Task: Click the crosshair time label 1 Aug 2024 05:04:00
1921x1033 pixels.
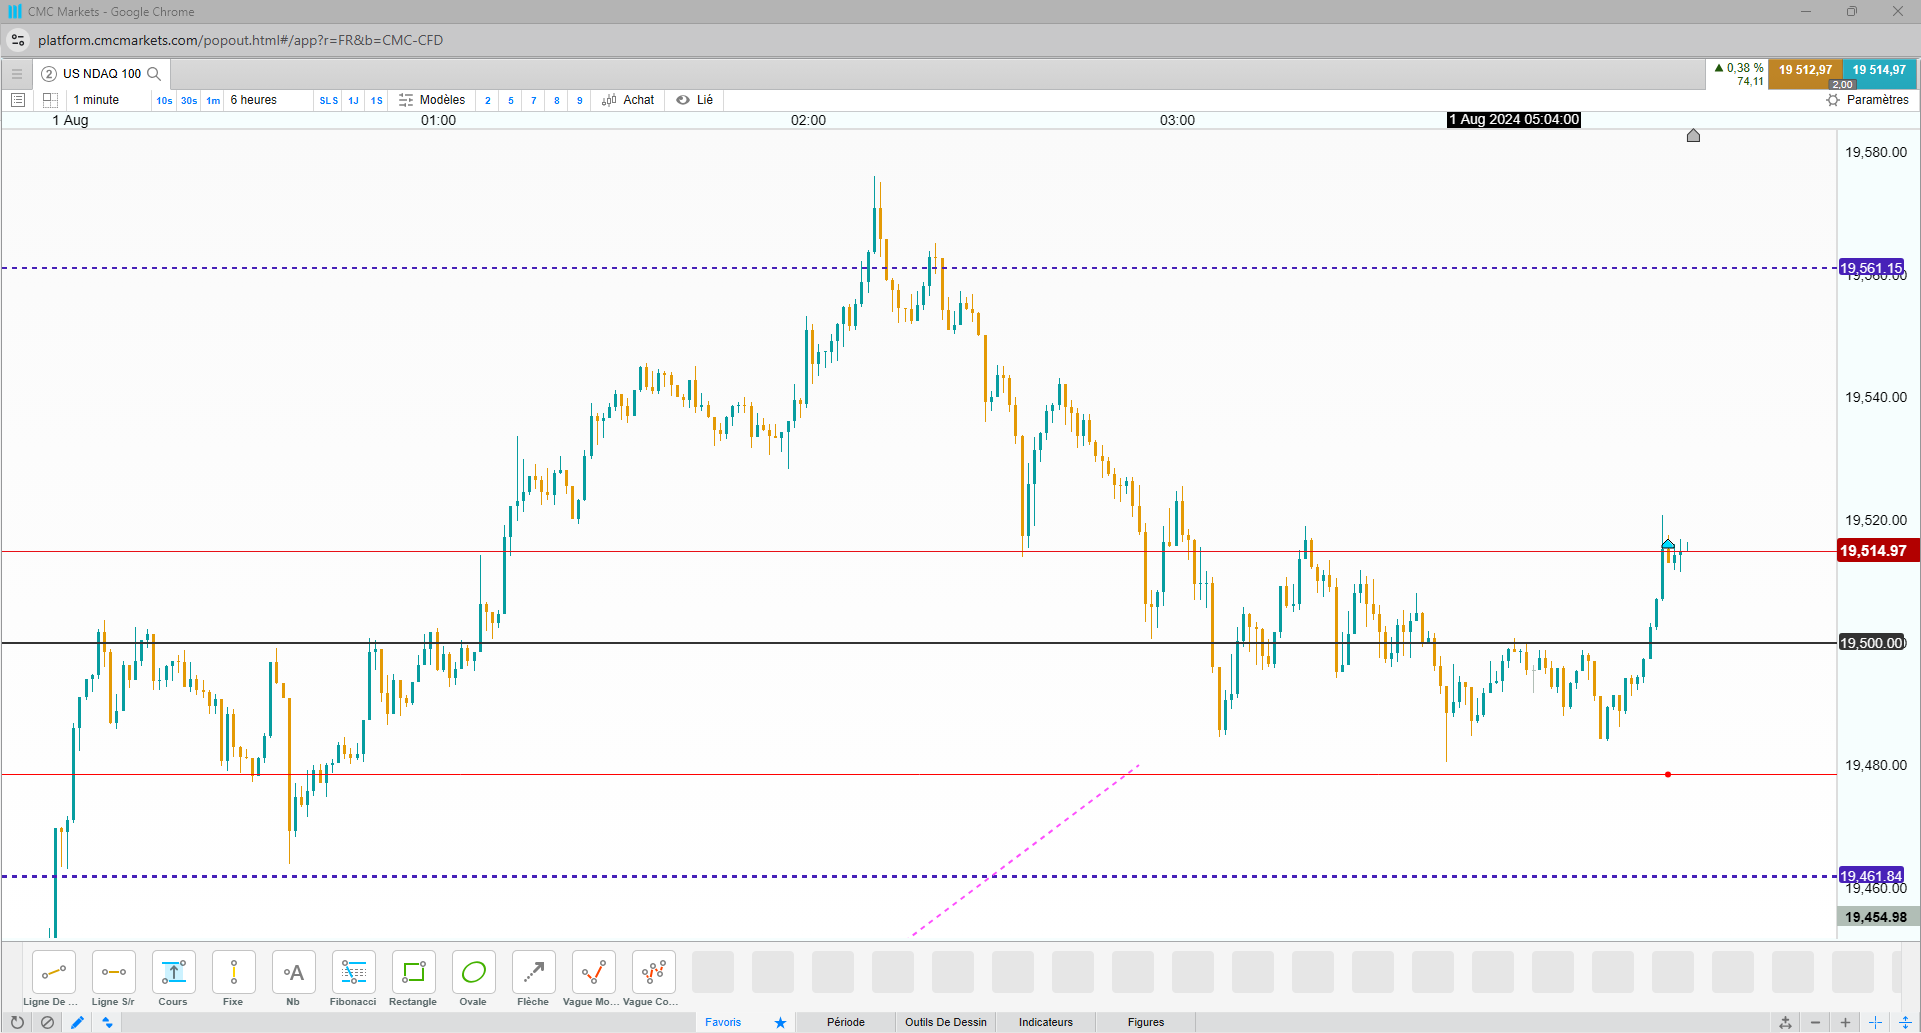Action: click(1514, 120)
